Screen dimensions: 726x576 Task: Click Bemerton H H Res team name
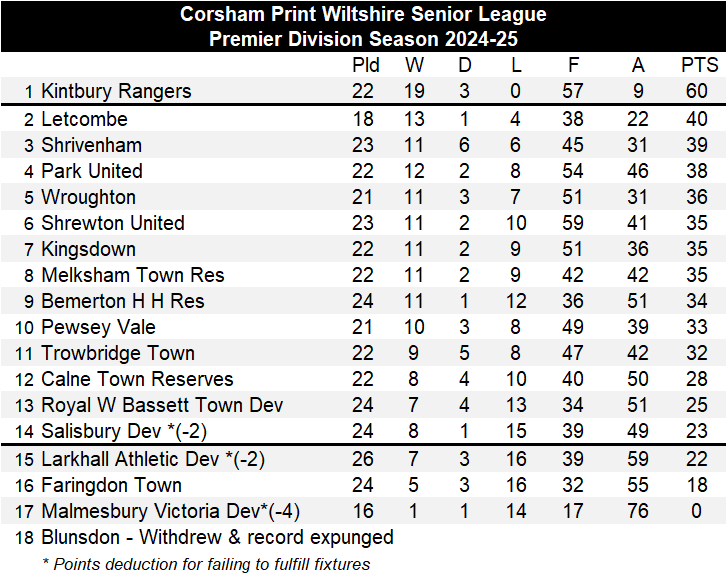click(x=122, y=301)
